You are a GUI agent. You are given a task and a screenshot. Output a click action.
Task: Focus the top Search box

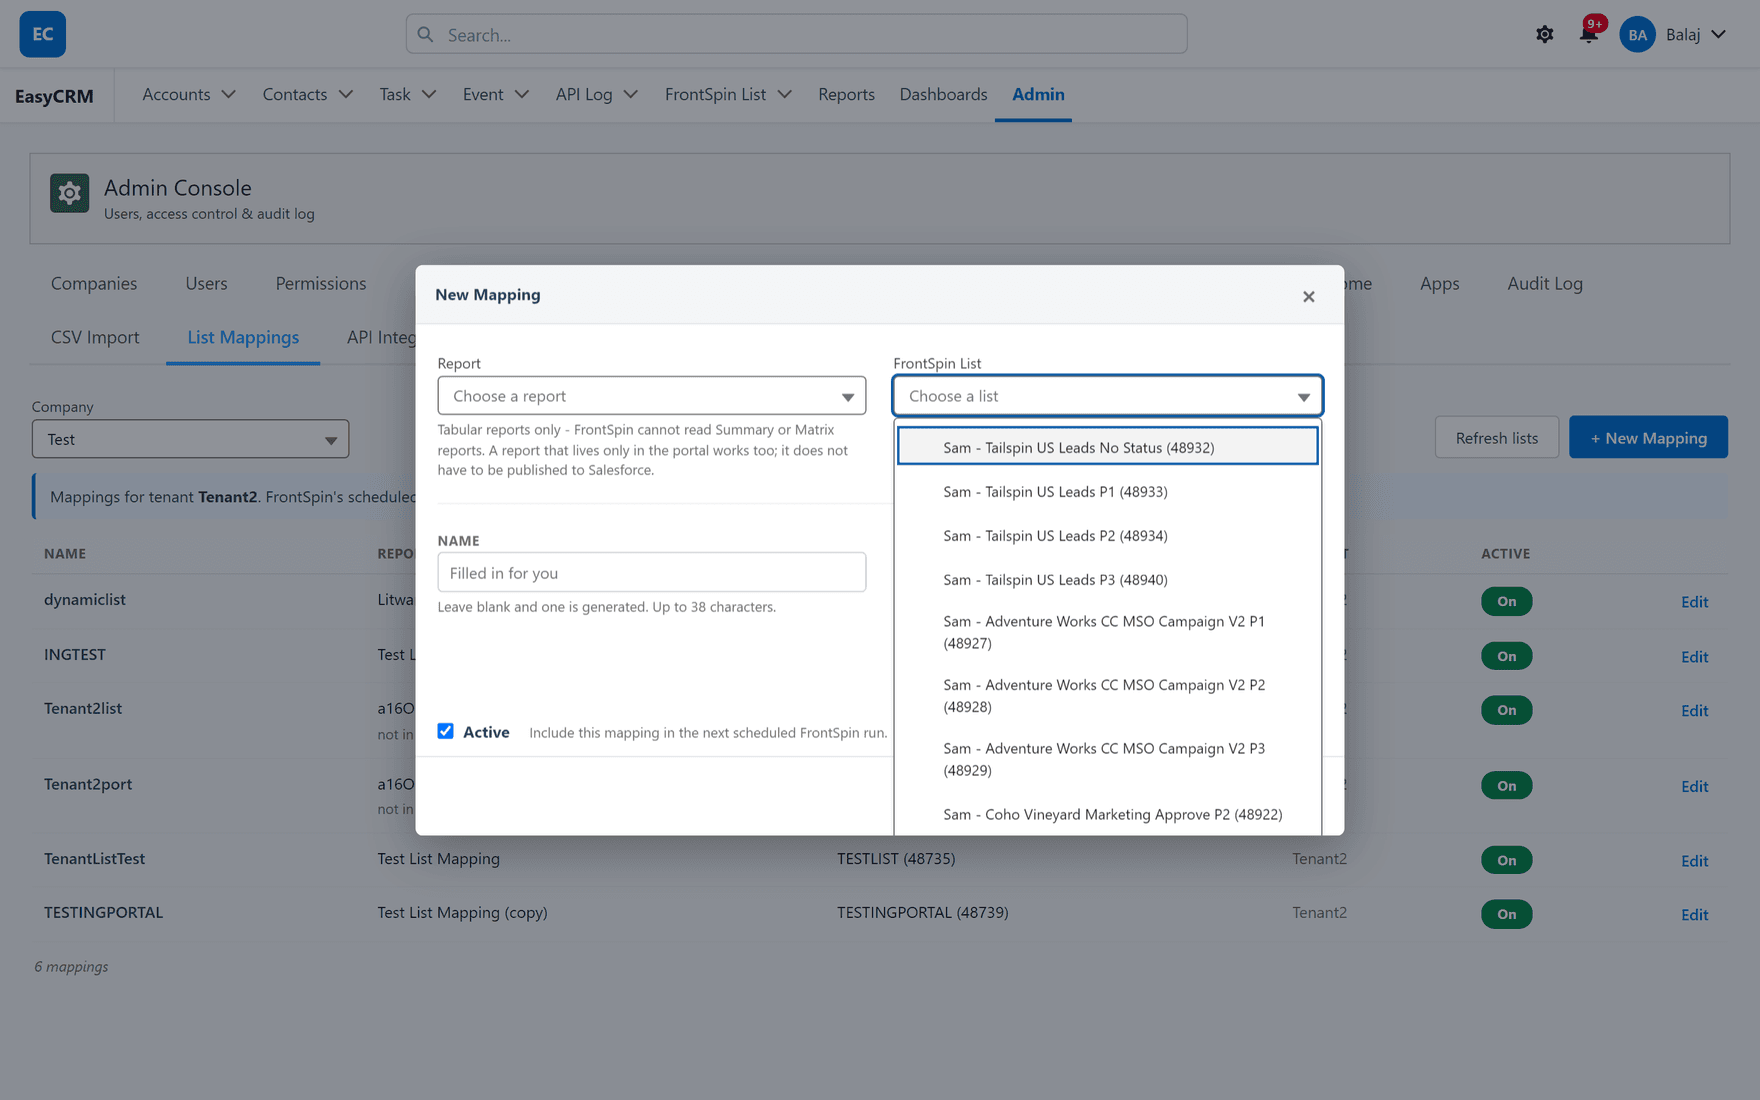point(796,34)
